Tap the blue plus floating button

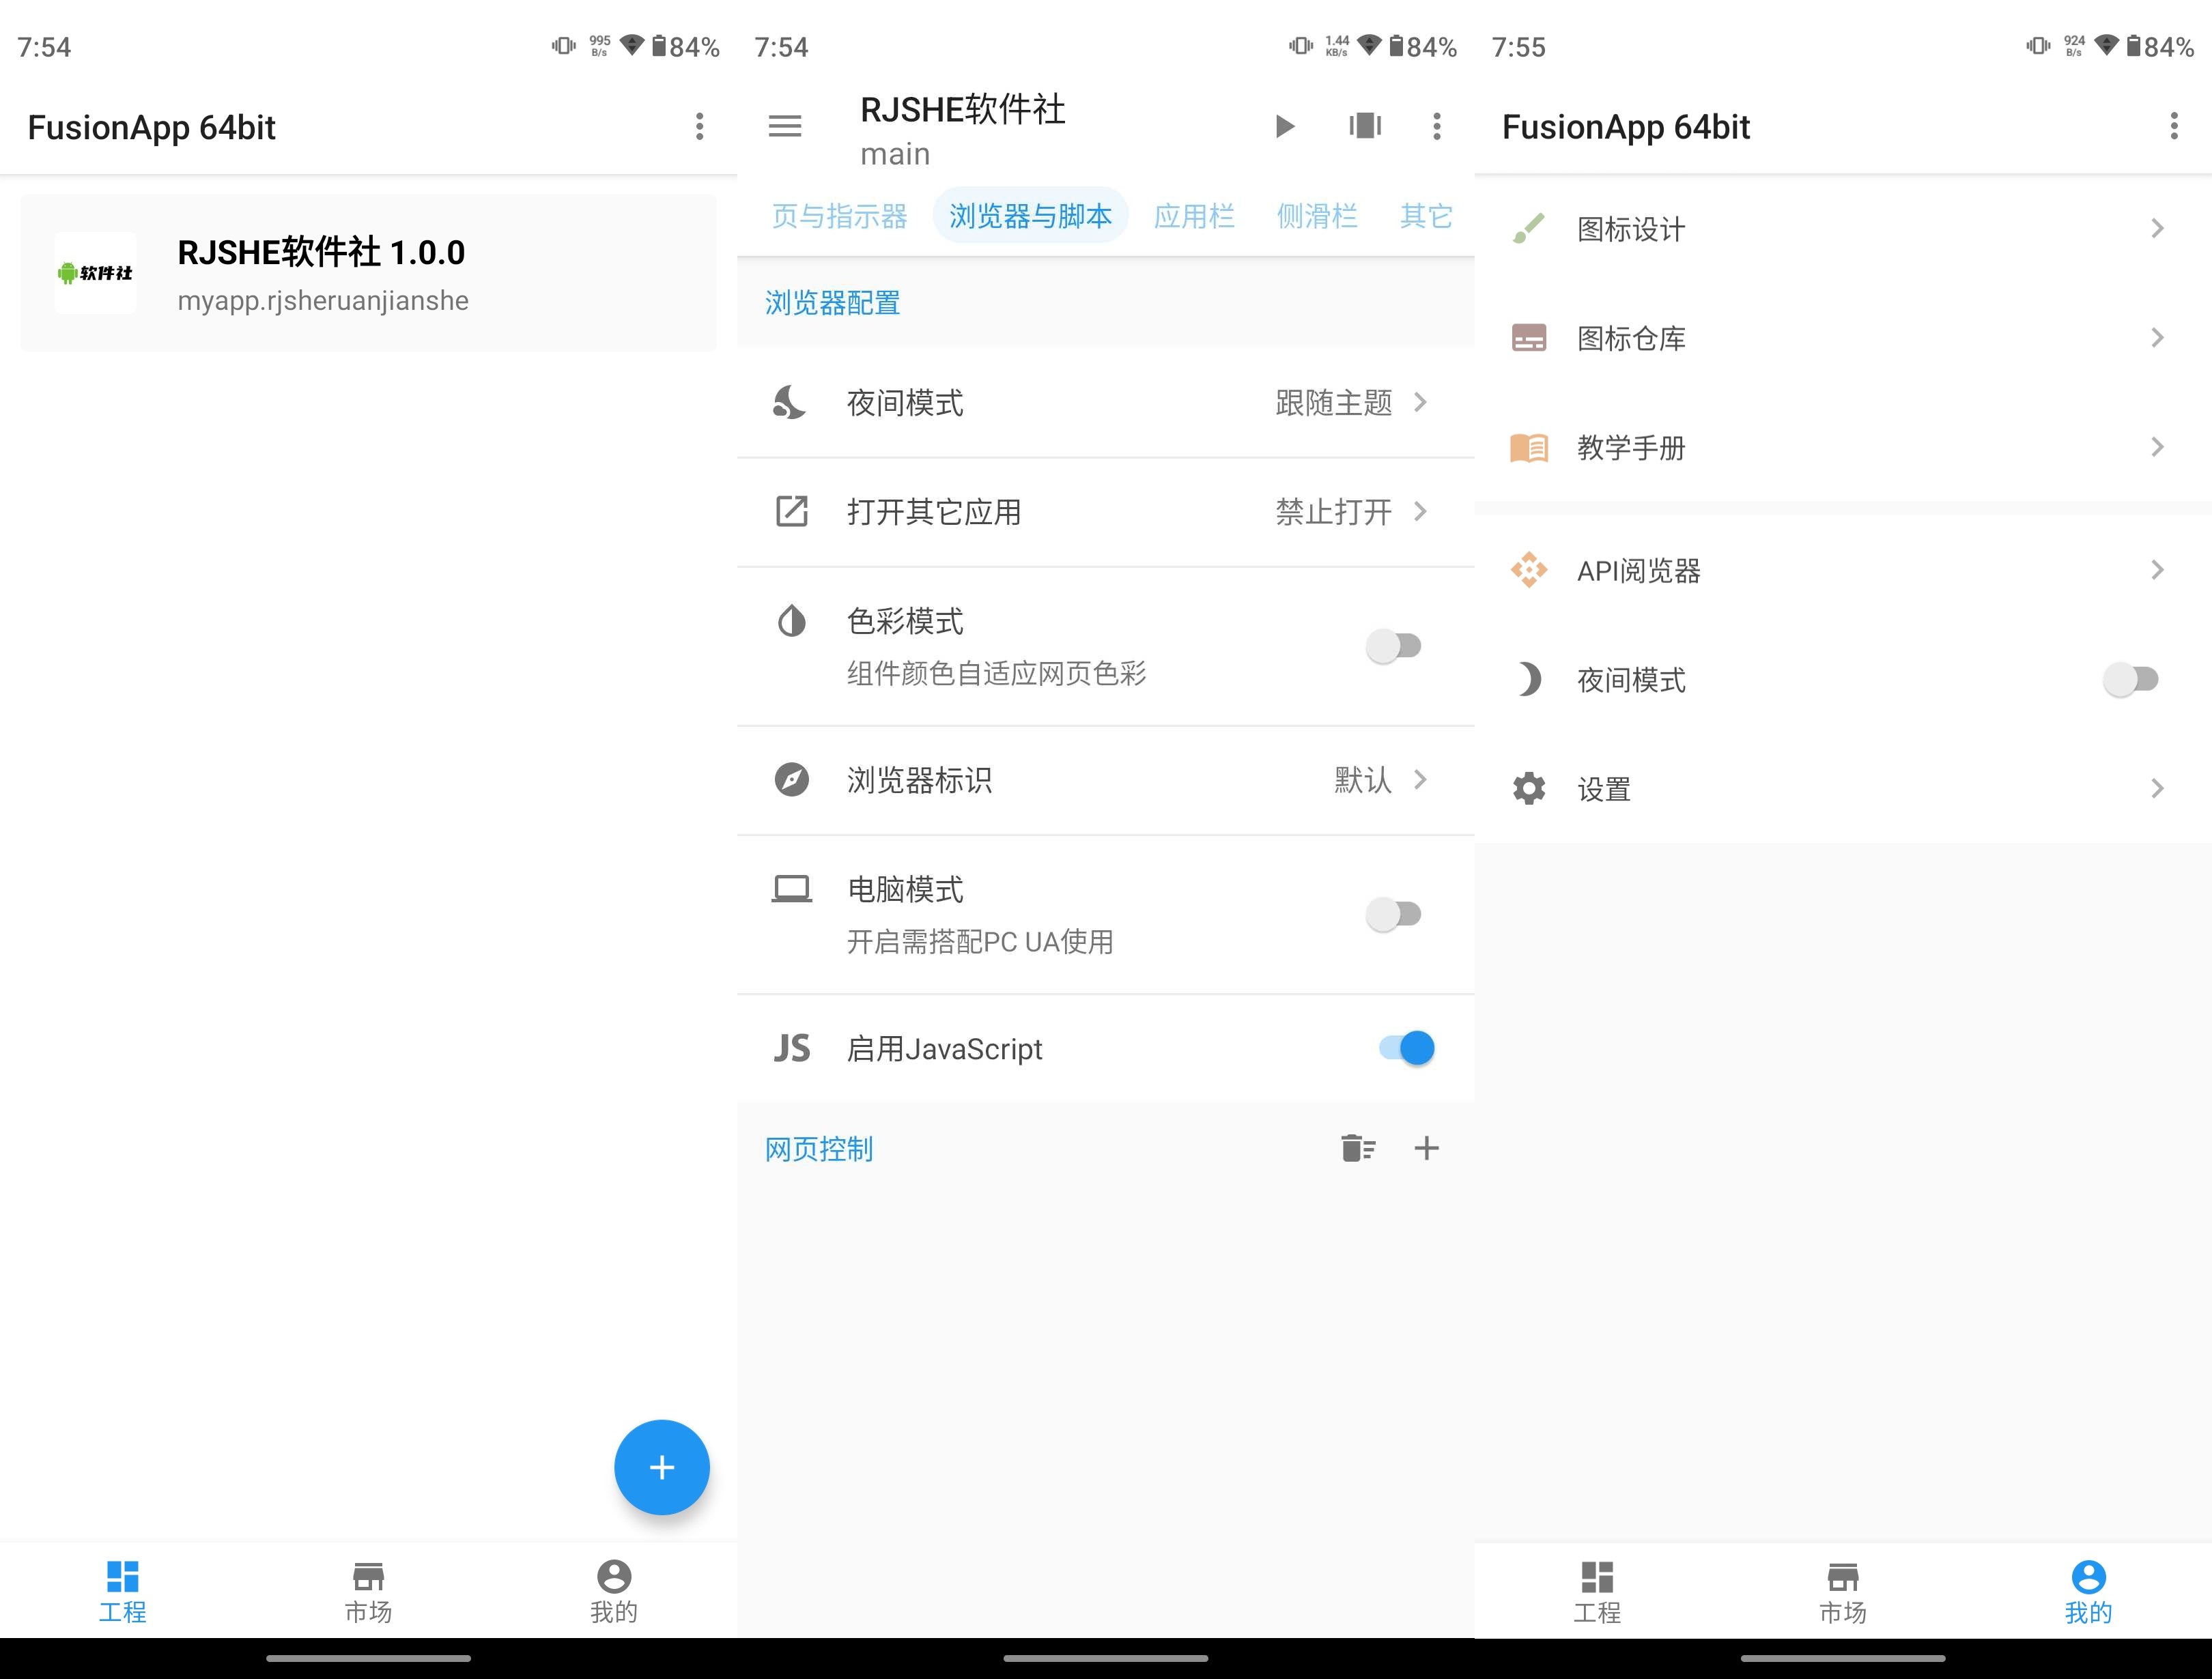(661, 1467)
